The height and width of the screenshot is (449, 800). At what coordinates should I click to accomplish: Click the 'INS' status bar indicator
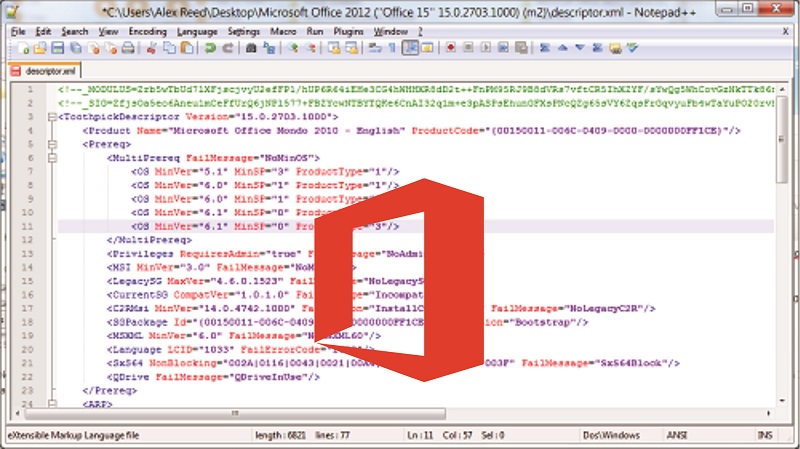[765, 435]
